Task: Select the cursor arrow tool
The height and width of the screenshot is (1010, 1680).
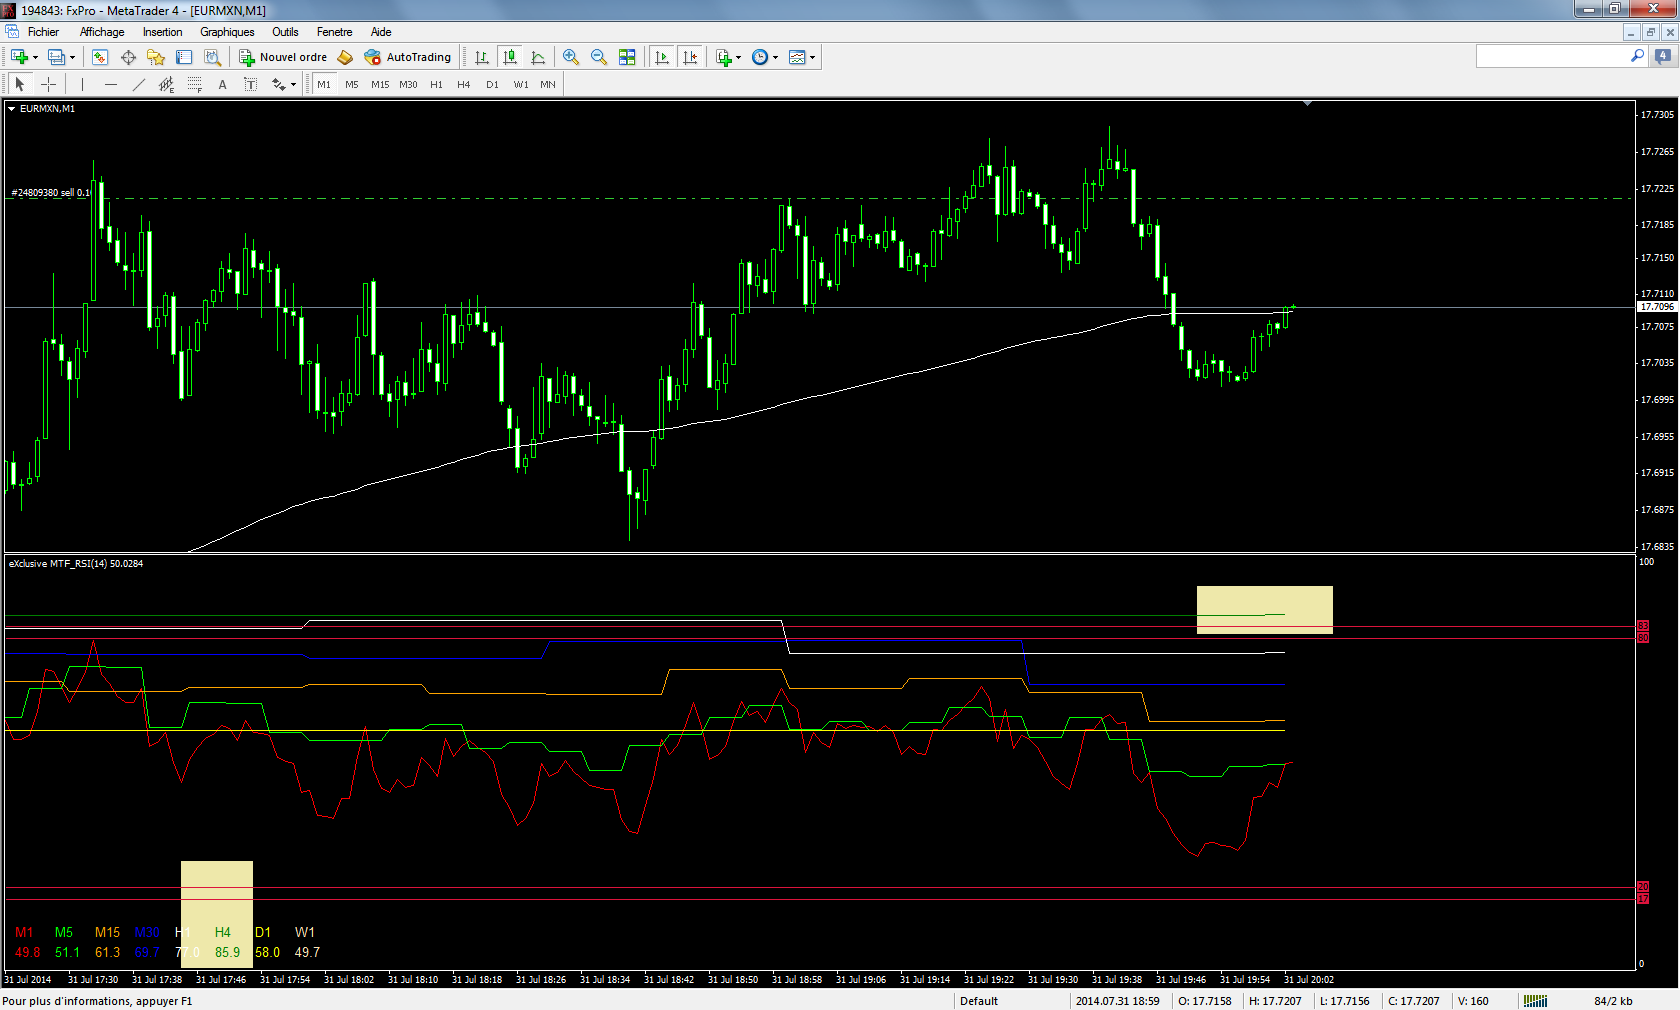Action: (x=20, y=84)
